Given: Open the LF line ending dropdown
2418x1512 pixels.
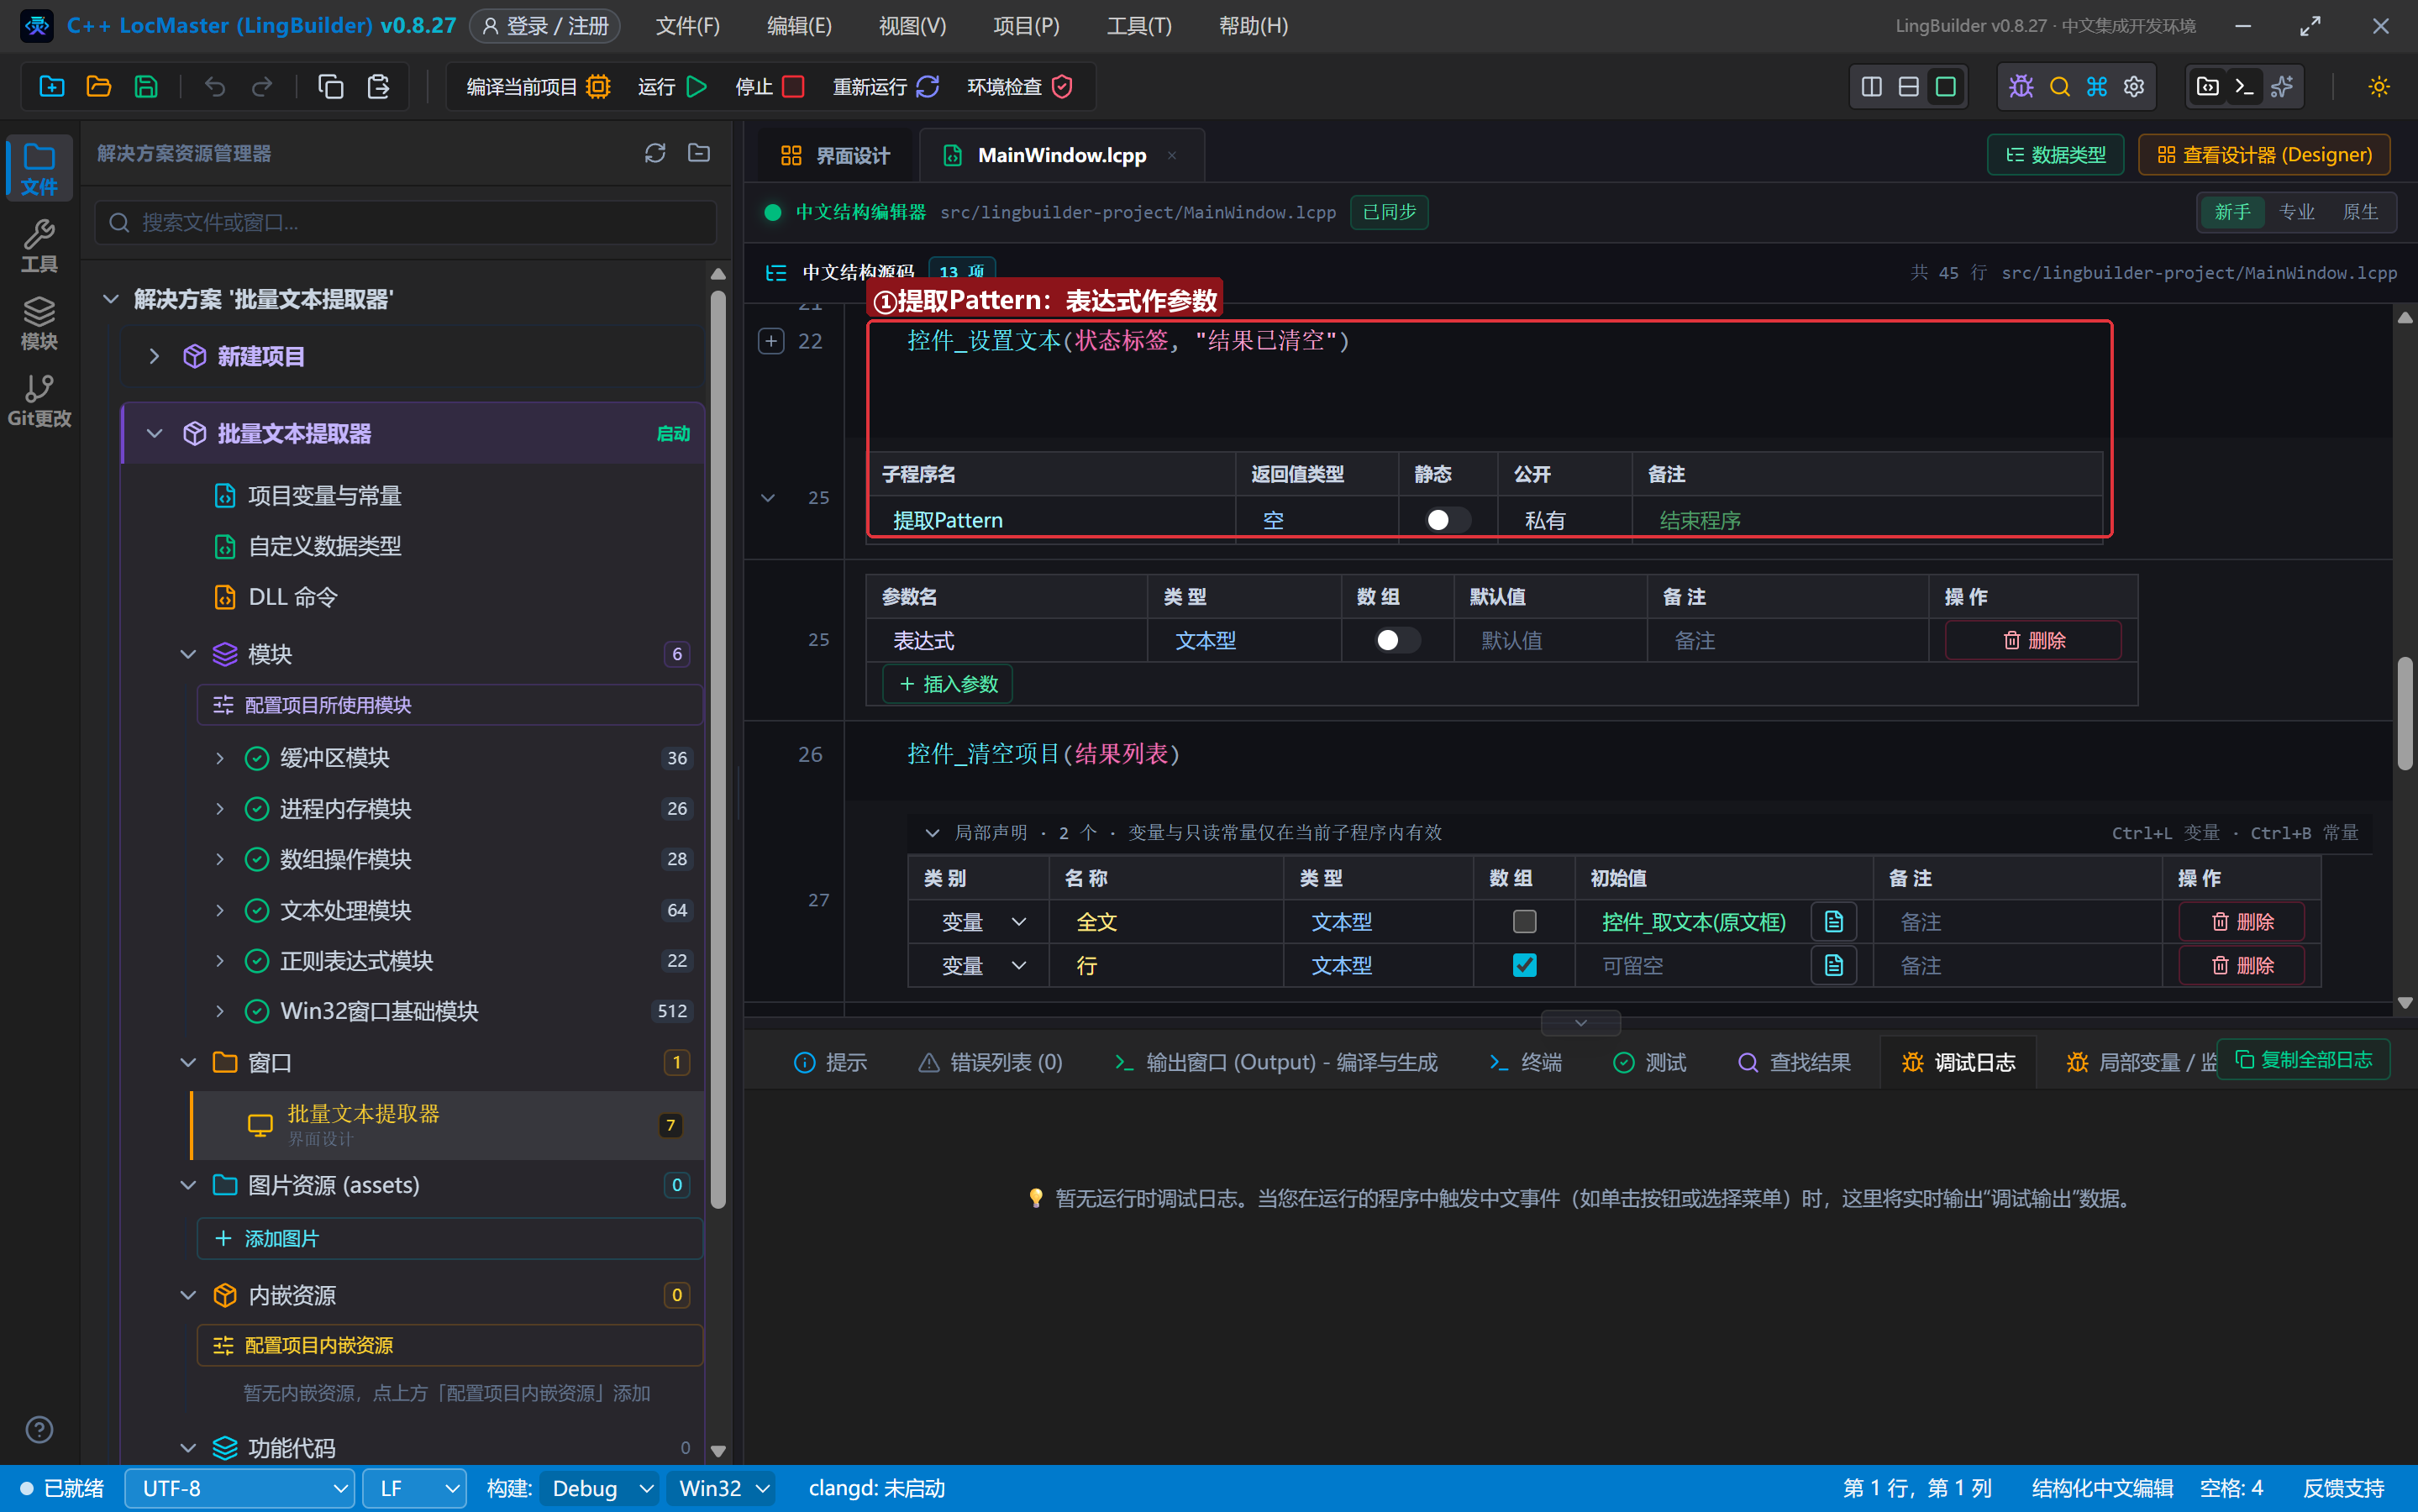Looking at the screenshot, I should pyautogui.click(x=414, y=1488).
